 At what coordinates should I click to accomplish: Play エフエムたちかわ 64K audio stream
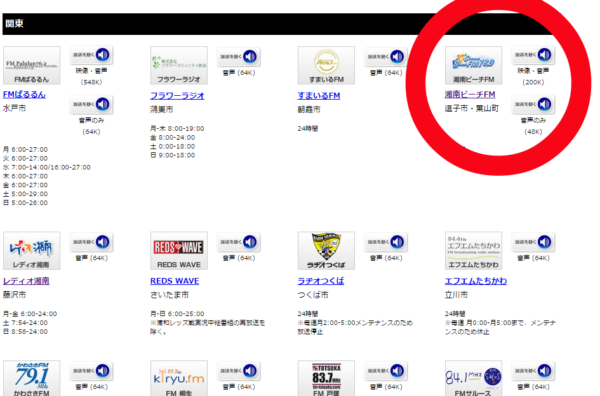(533, 242)
